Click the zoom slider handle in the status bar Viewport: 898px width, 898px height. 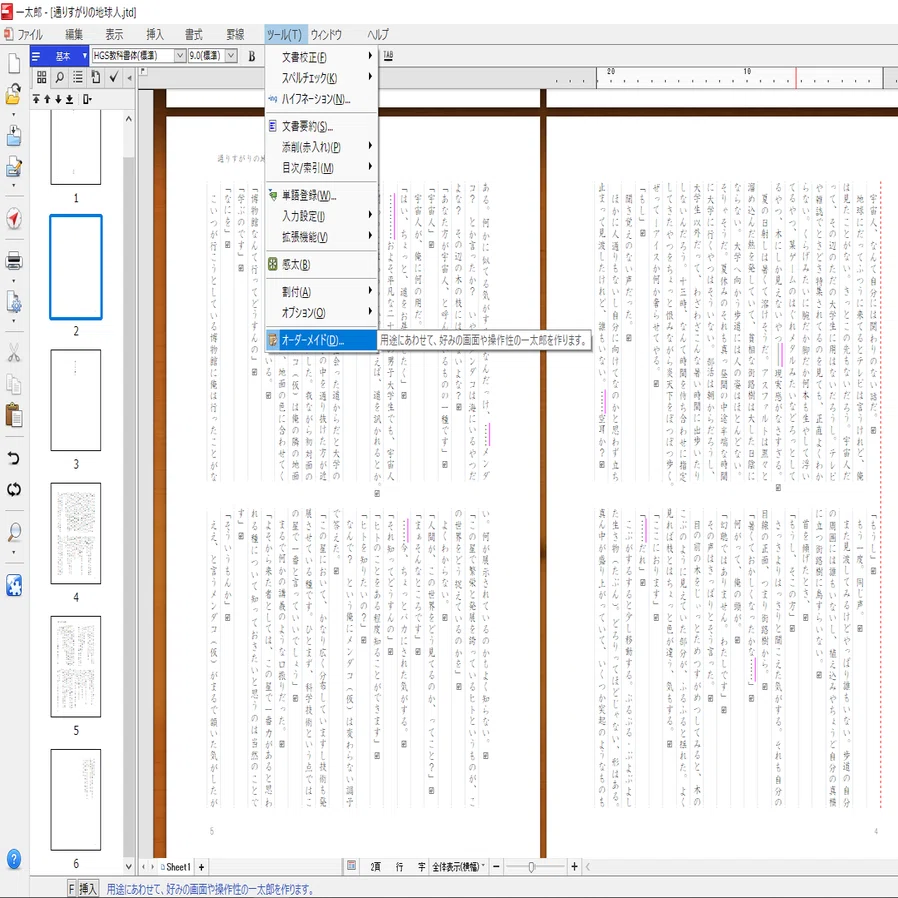(531, 867)
